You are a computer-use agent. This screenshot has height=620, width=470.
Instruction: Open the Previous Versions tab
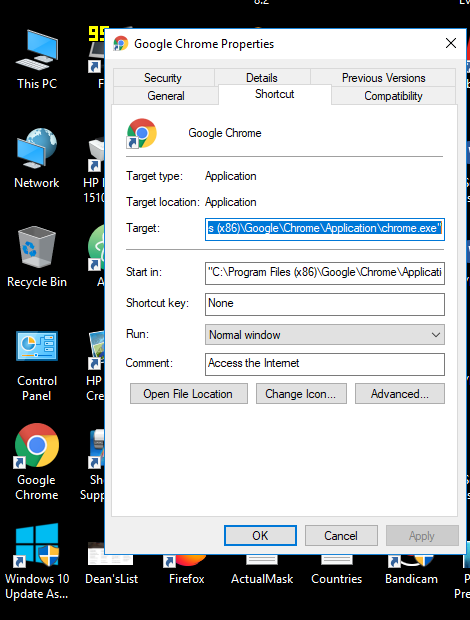tap(383, 78)
